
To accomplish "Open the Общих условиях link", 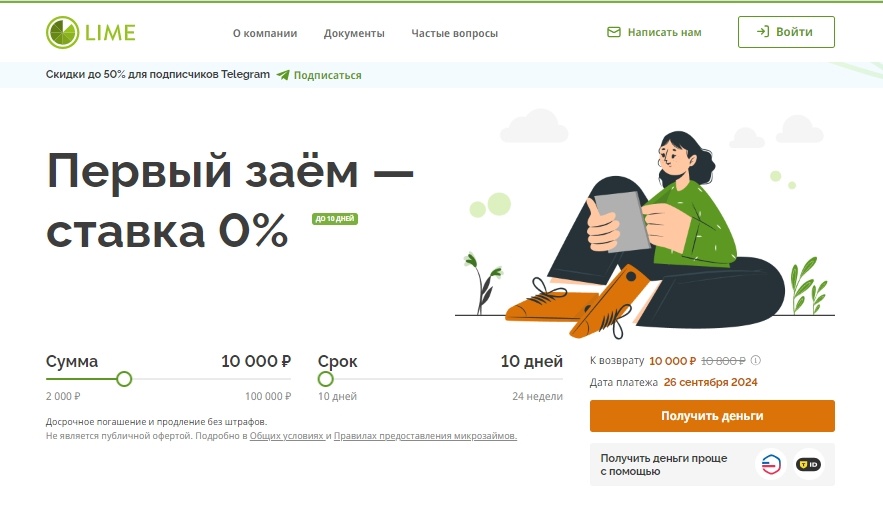I will coord(287,436).
